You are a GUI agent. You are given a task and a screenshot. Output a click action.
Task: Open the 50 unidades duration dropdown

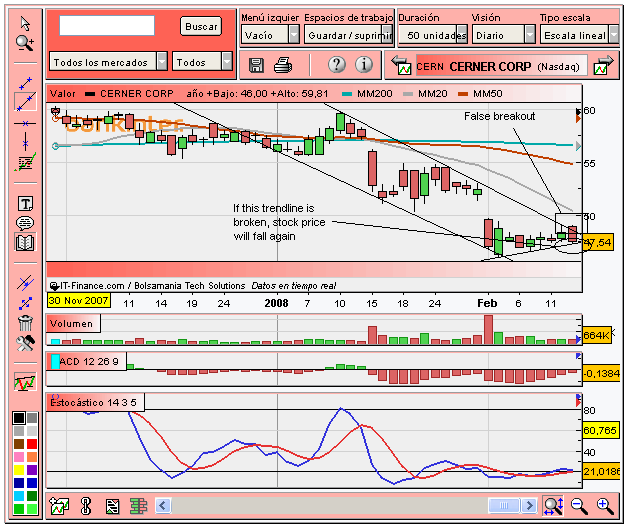pyautogui.click(x=433, y=35)
